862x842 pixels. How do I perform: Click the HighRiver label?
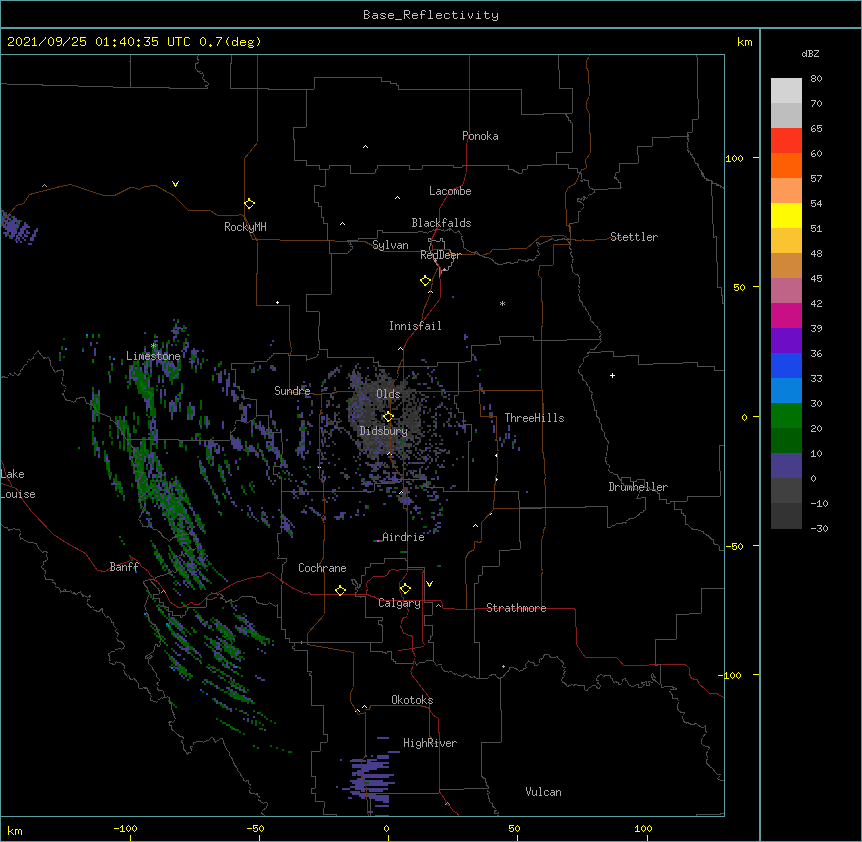(430, 743)
